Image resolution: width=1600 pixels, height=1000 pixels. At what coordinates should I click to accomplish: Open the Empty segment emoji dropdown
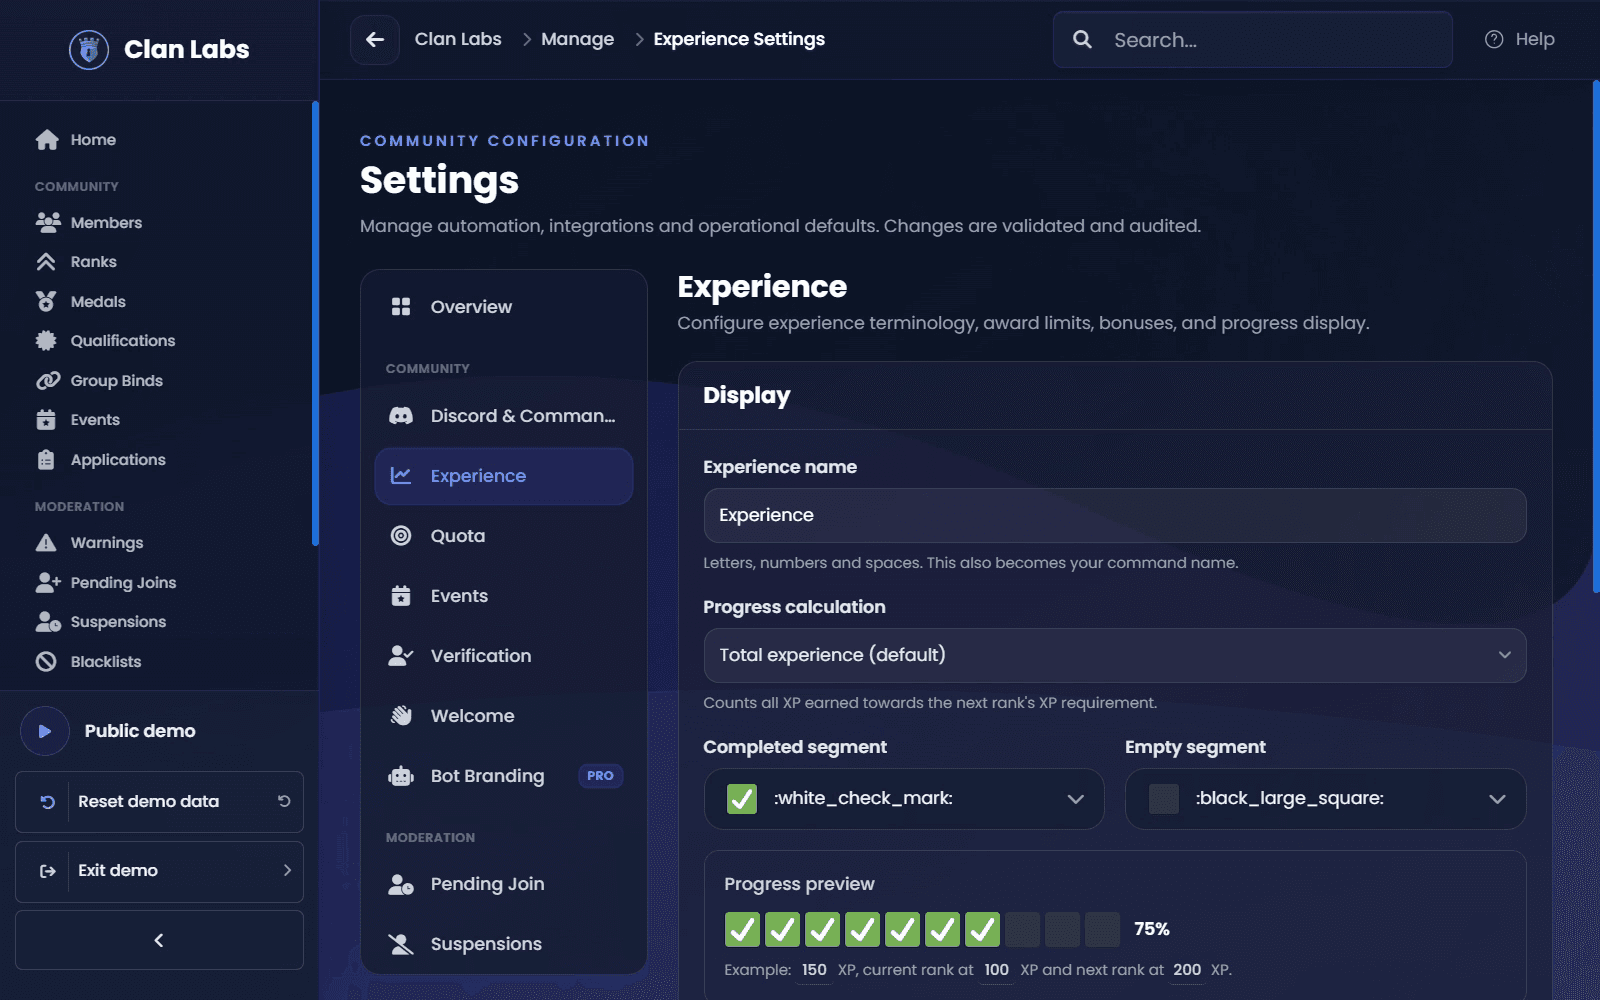1326,799
